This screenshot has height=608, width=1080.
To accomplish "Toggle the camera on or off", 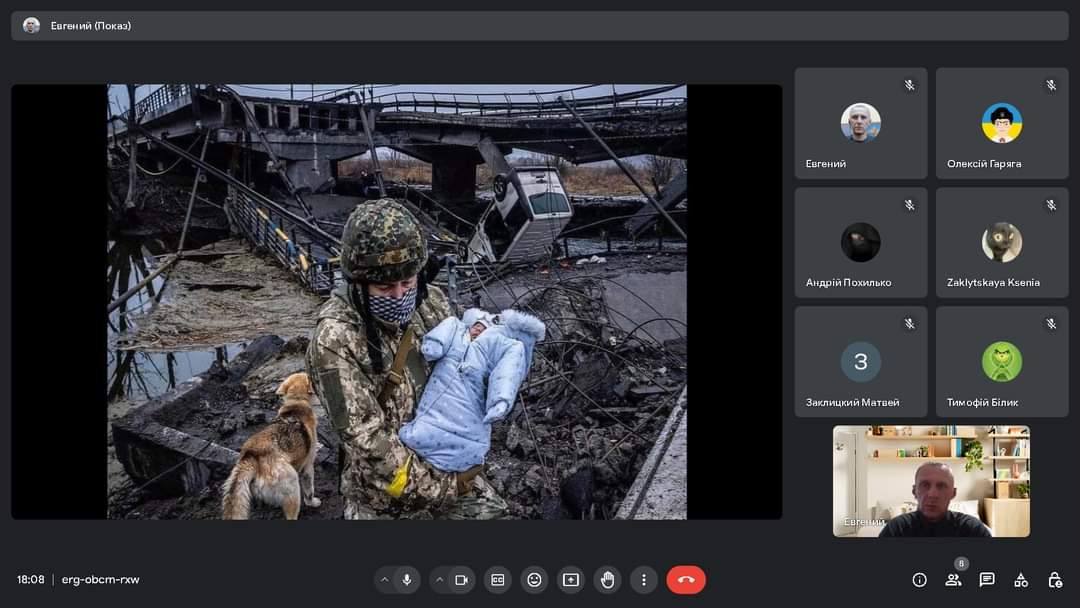I will [461, 580].
